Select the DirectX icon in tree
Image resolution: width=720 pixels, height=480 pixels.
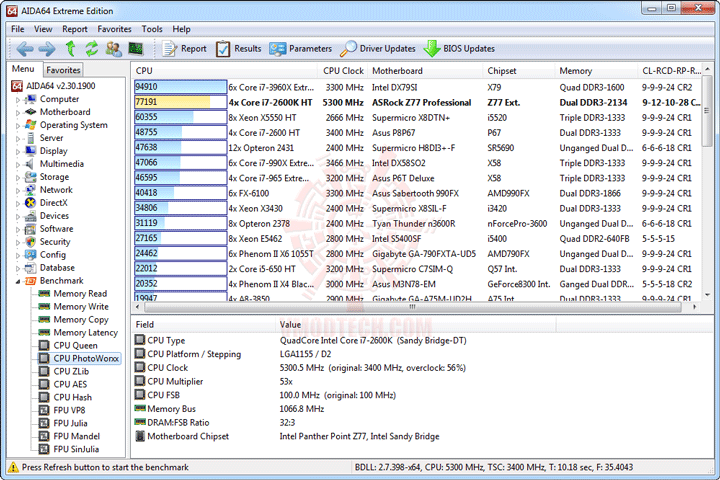(x=30, y=203)
